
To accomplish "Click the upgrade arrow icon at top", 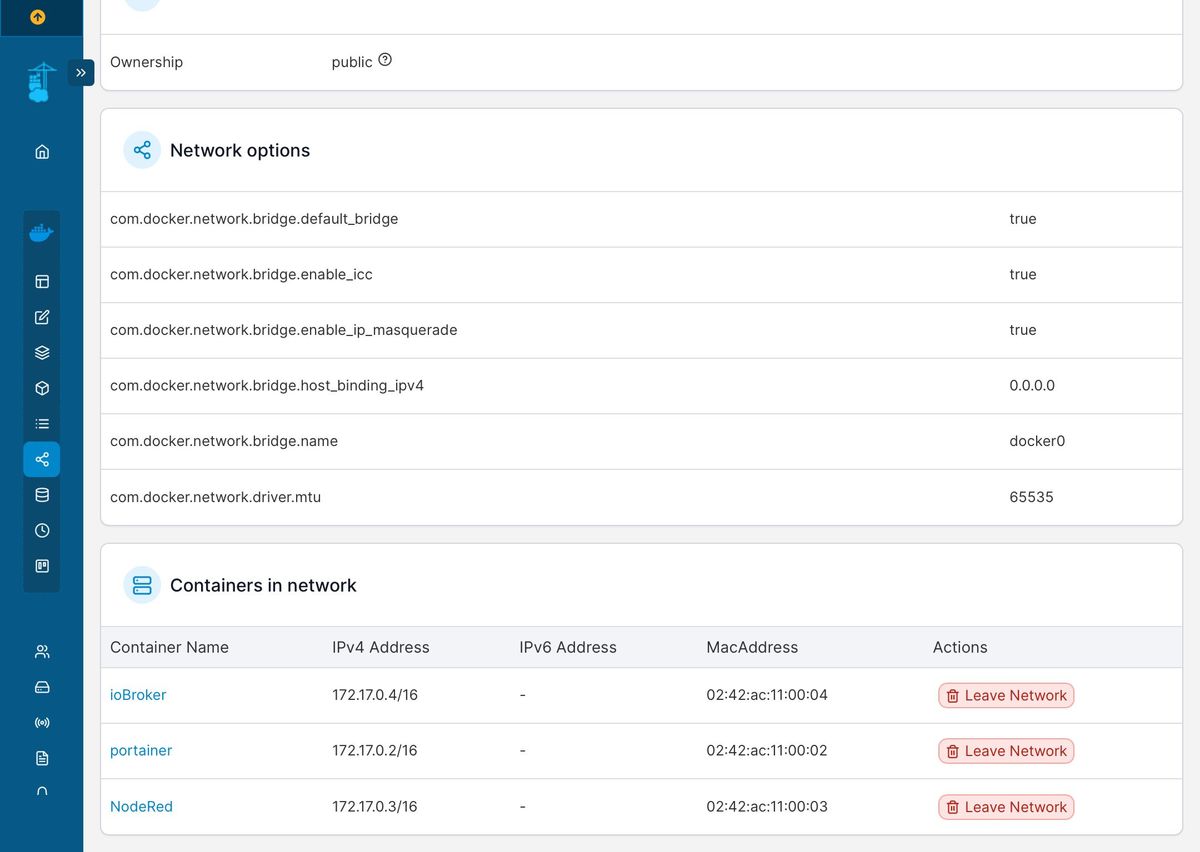I will click(x=38, y=17).
